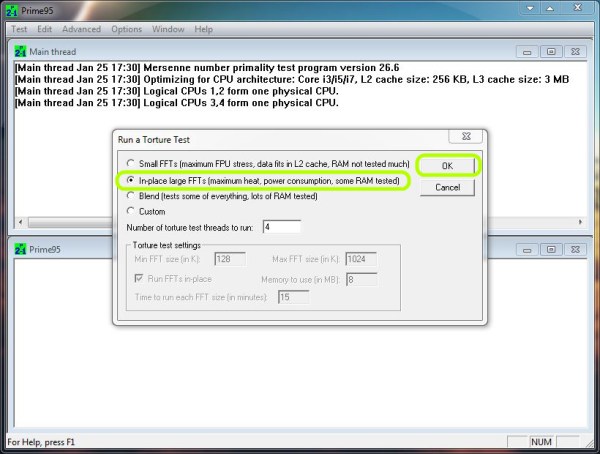Open the Advanced menu
Image resolution: width=600 pixels, height=454 pixels.
tap(82, 29)
